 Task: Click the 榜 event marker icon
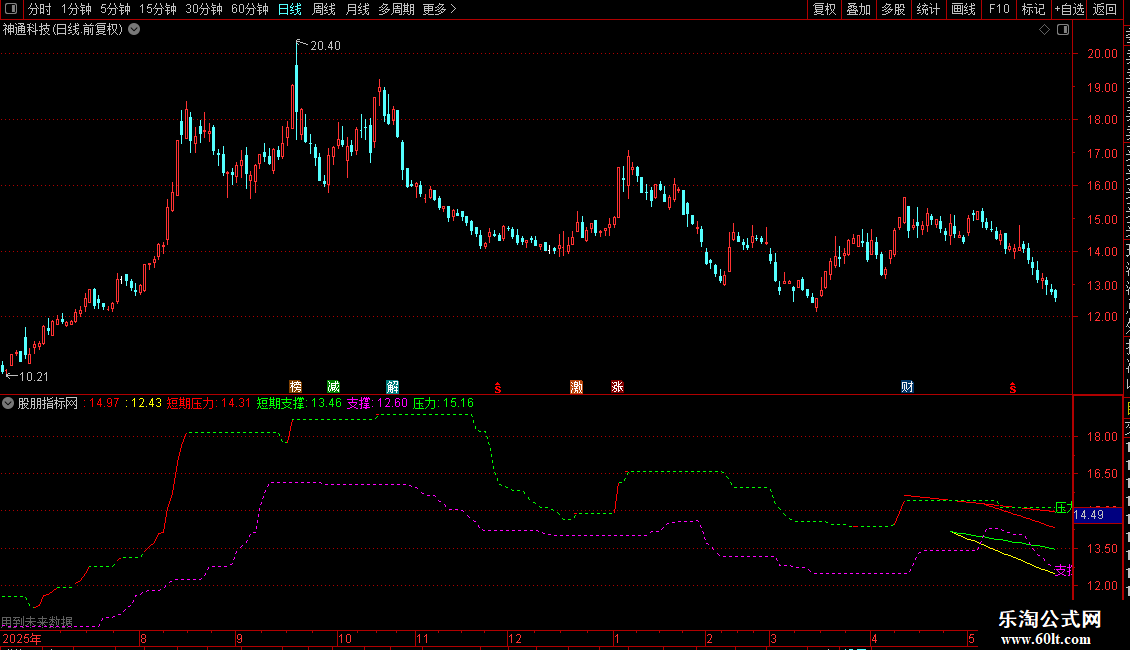pos(295,387)
